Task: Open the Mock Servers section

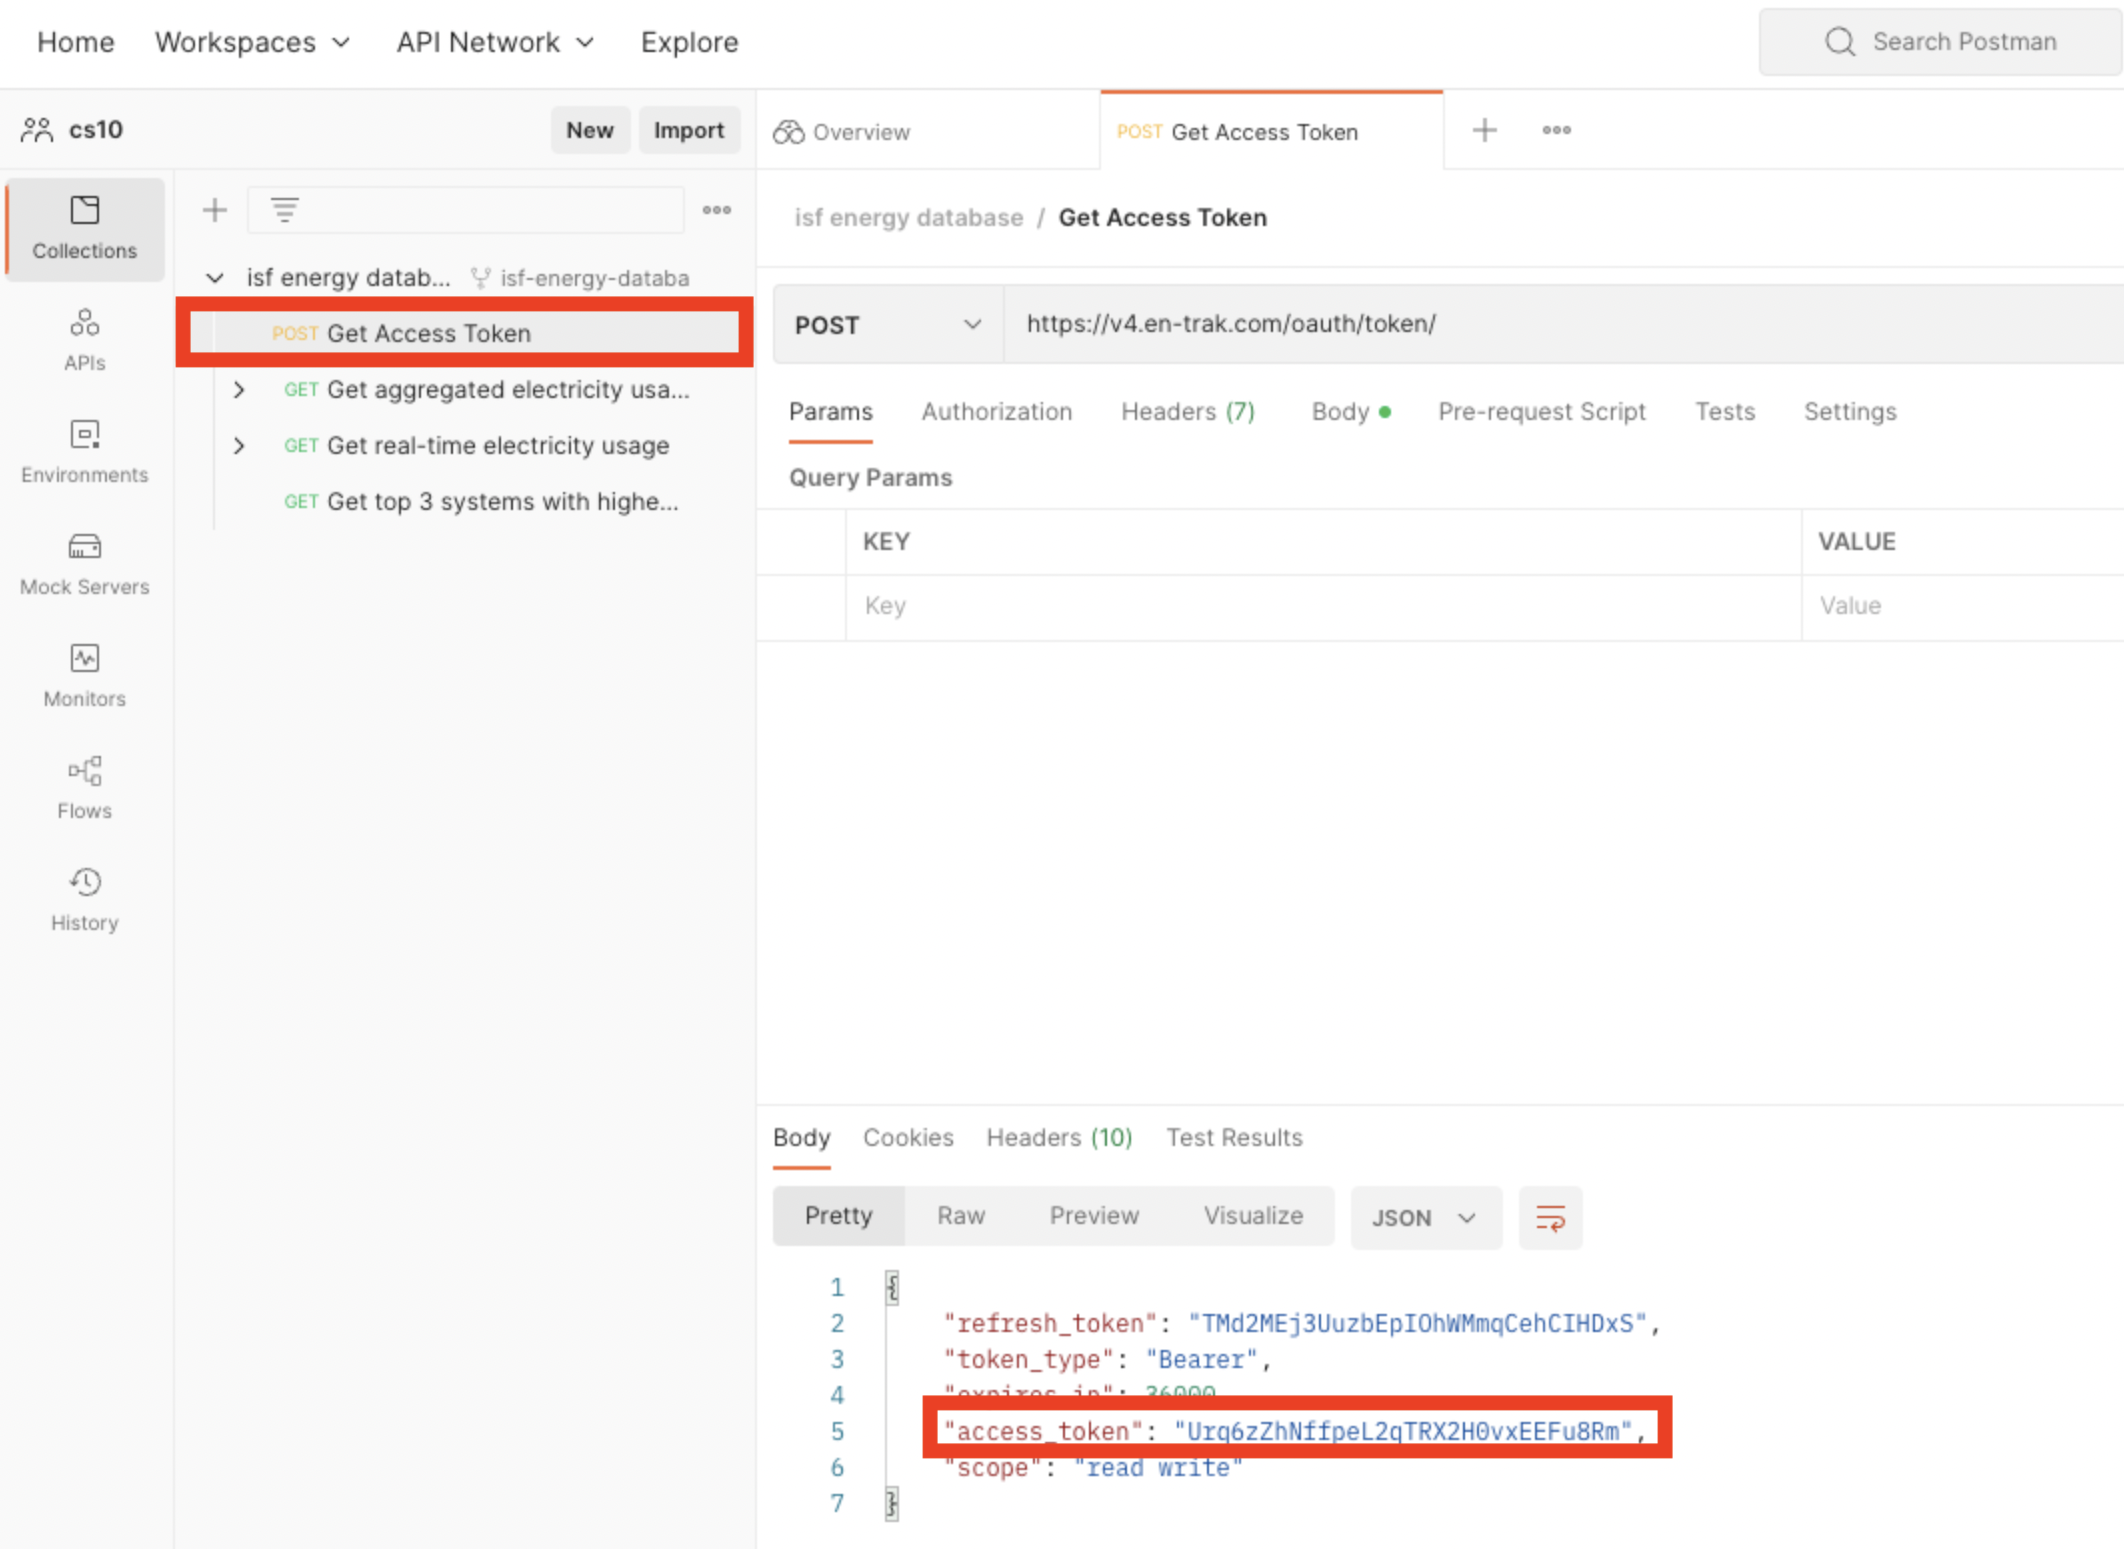Action: coord(84,564)
